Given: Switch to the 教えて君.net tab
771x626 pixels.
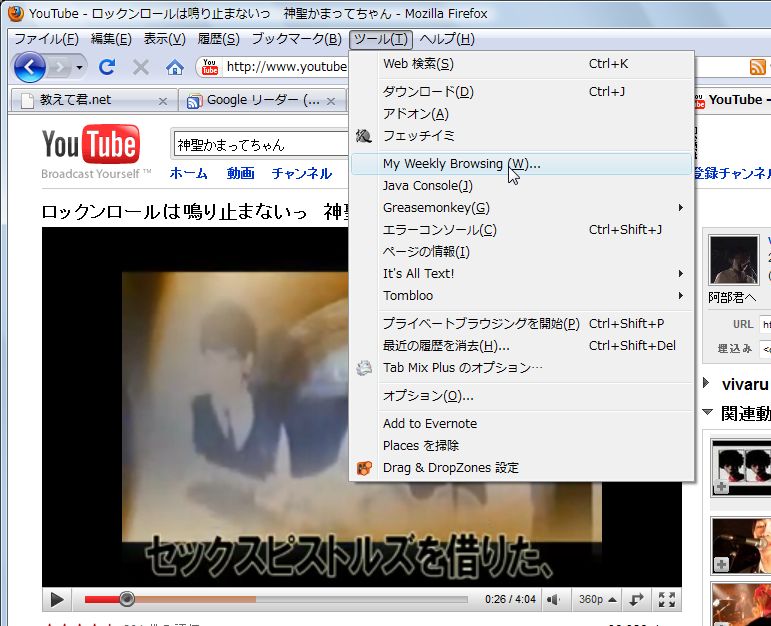Looking at the screenshot, I should click(92, 100).
